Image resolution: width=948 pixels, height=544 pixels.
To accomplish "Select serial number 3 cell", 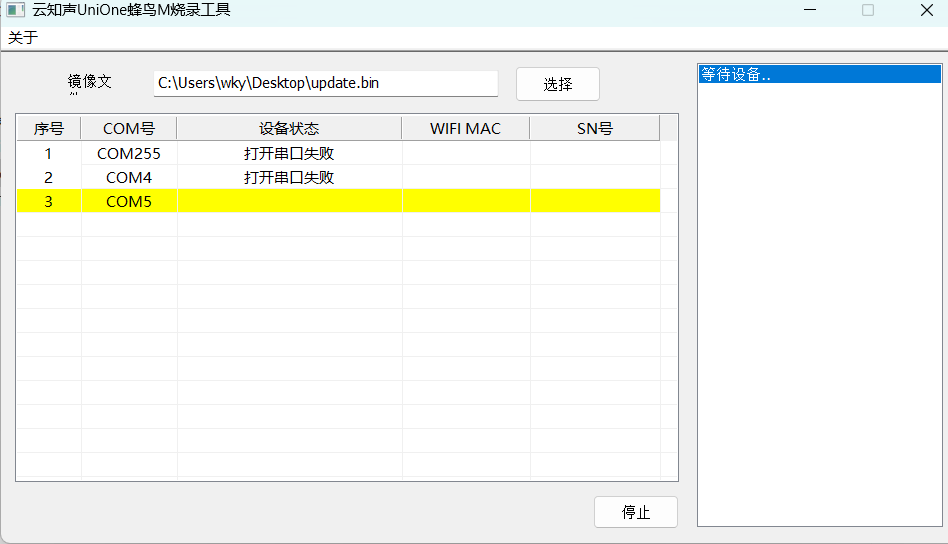I will [48, 201].
